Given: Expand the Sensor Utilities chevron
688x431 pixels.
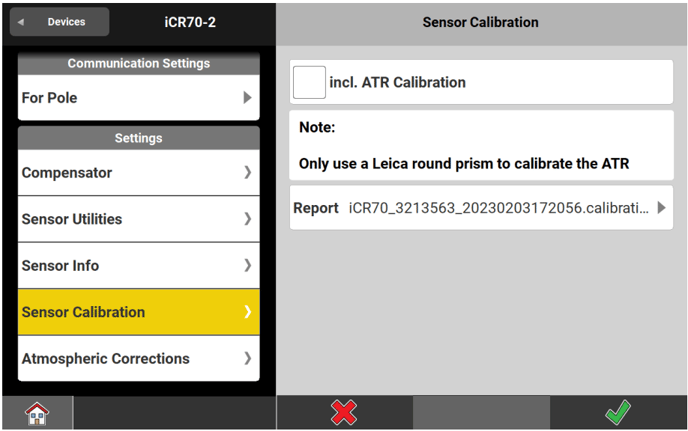Looking at the screenshot, I should pos(247,219).
